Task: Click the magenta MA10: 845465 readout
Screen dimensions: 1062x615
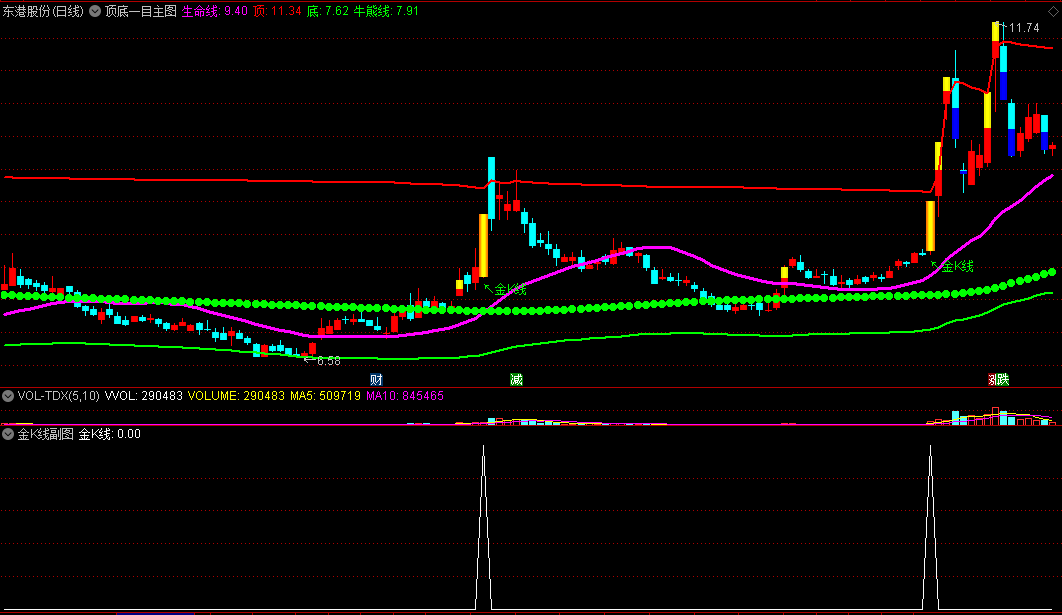Action: pos(405,396)
